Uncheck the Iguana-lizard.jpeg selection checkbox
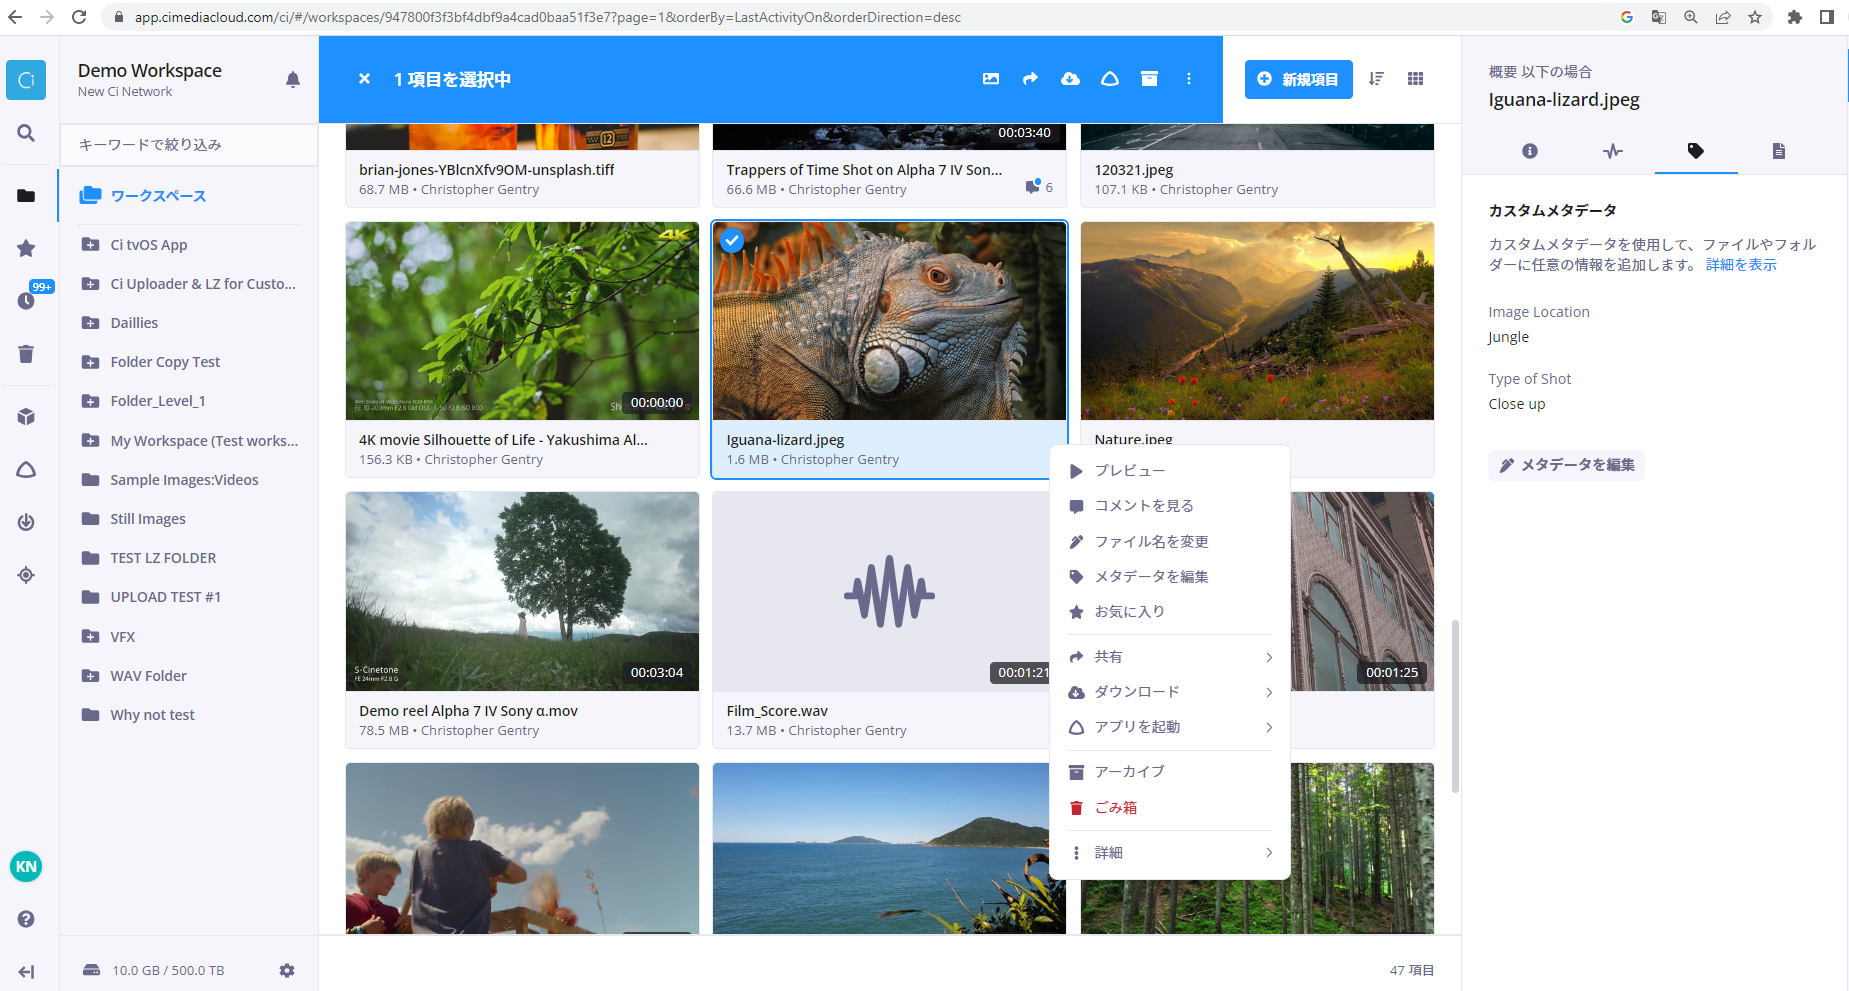Screen dimensions: 1849x991 coord(732,241)
